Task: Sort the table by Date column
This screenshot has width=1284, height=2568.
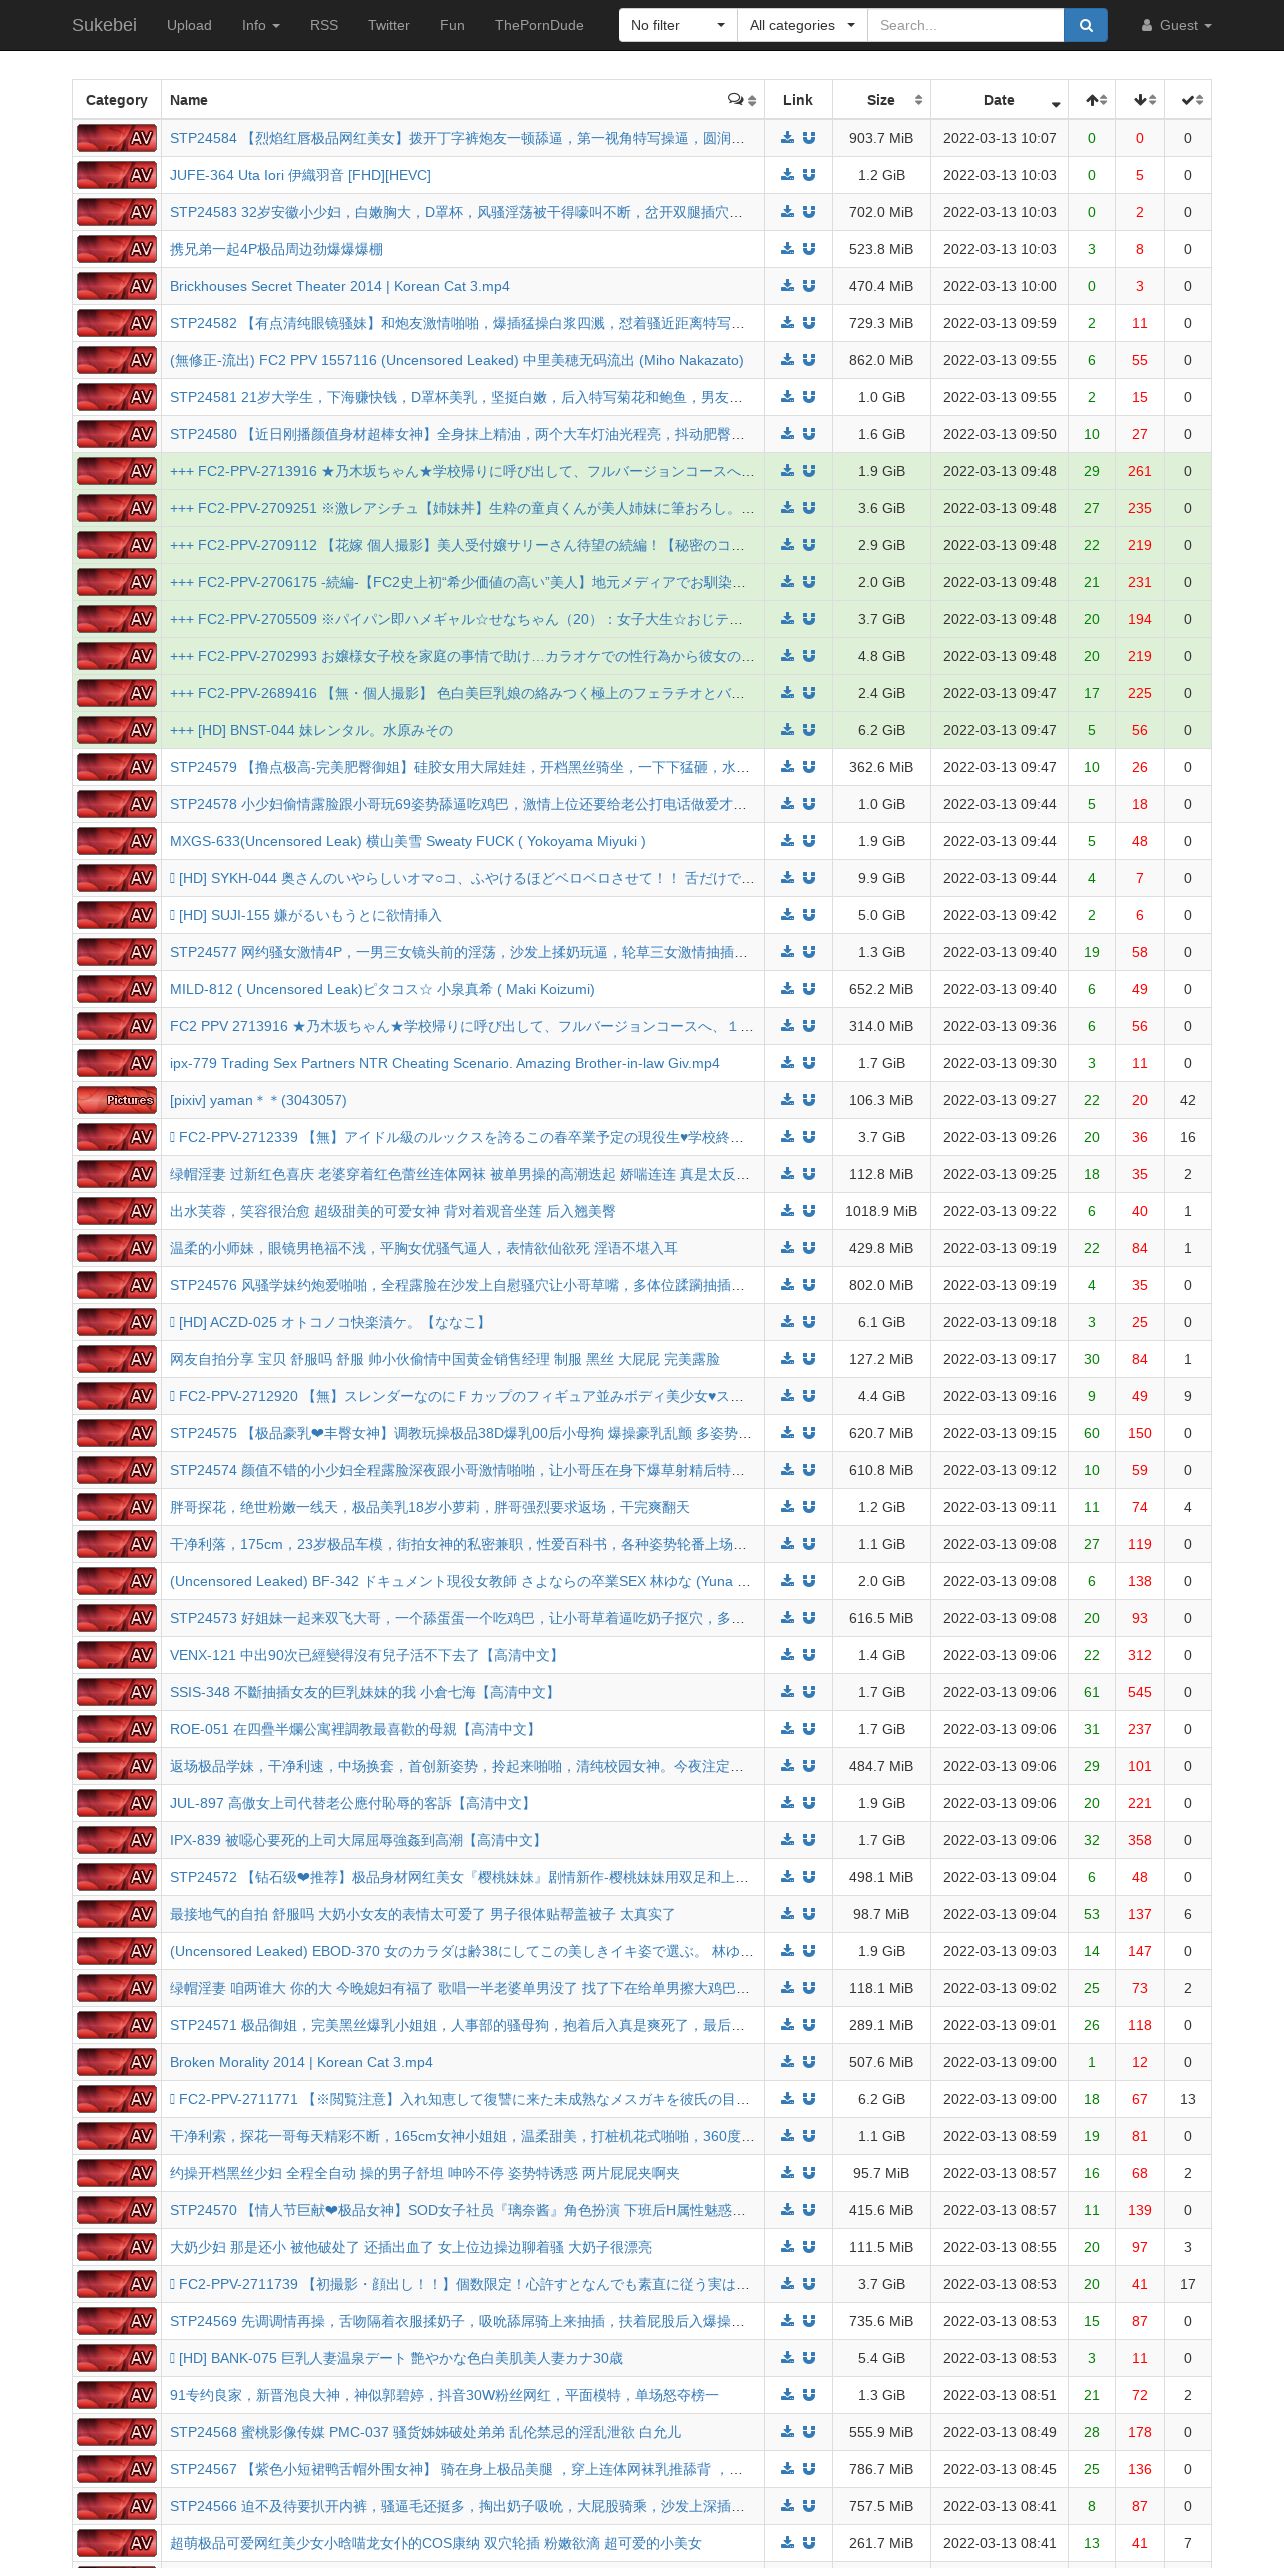Action: tap(999, 100)
